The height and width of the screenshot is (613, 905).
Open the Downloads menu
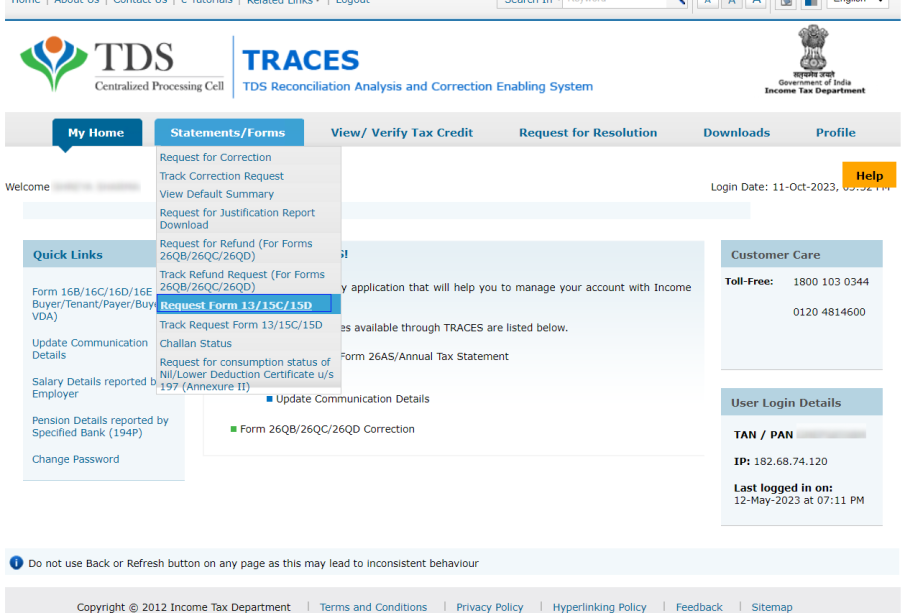[x=736, y=133]
